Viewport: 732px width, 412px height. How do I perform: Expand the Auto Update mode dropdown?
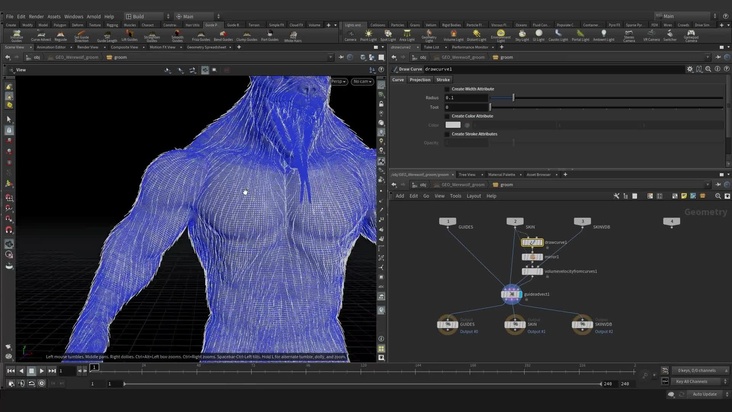click(x=704, y=394)
